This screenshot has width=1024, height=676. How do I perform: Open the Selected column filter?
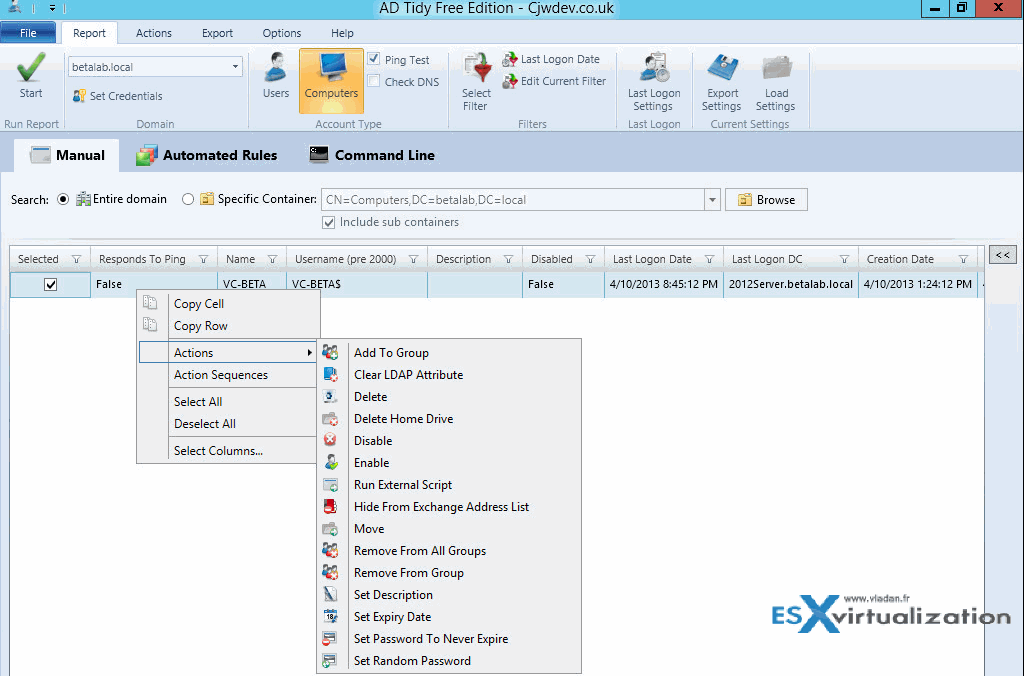[76, 259]
